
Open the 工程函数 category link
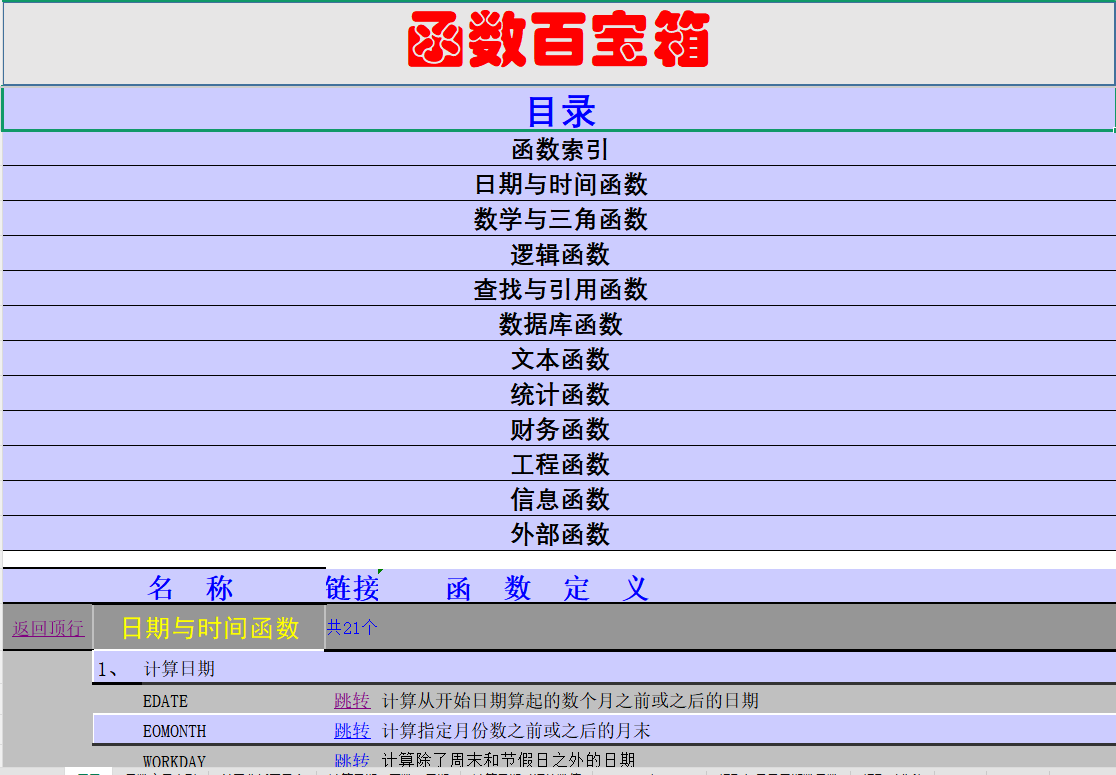(x=558, y=464)
